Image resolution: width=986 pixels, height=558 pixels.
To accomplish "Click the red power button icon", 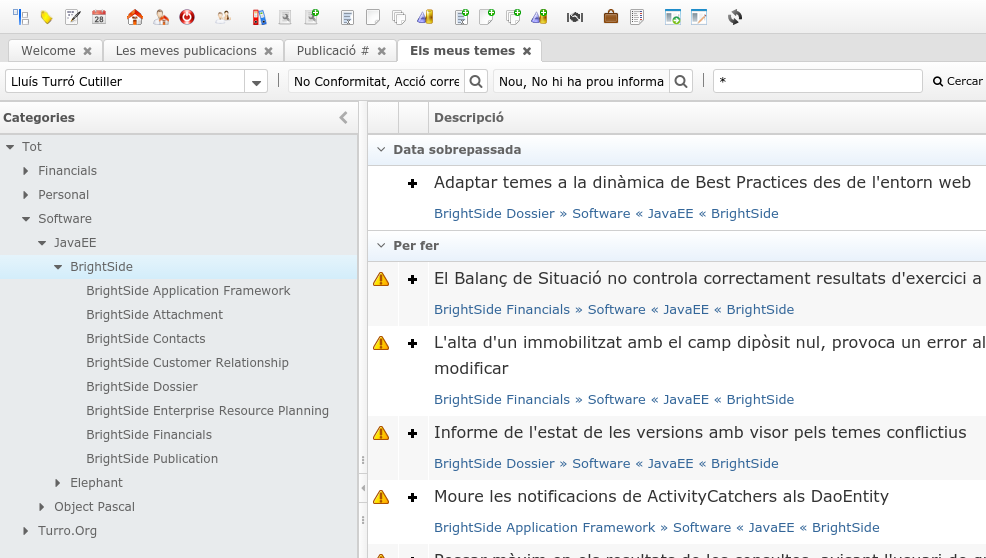I will pos(187,17).
